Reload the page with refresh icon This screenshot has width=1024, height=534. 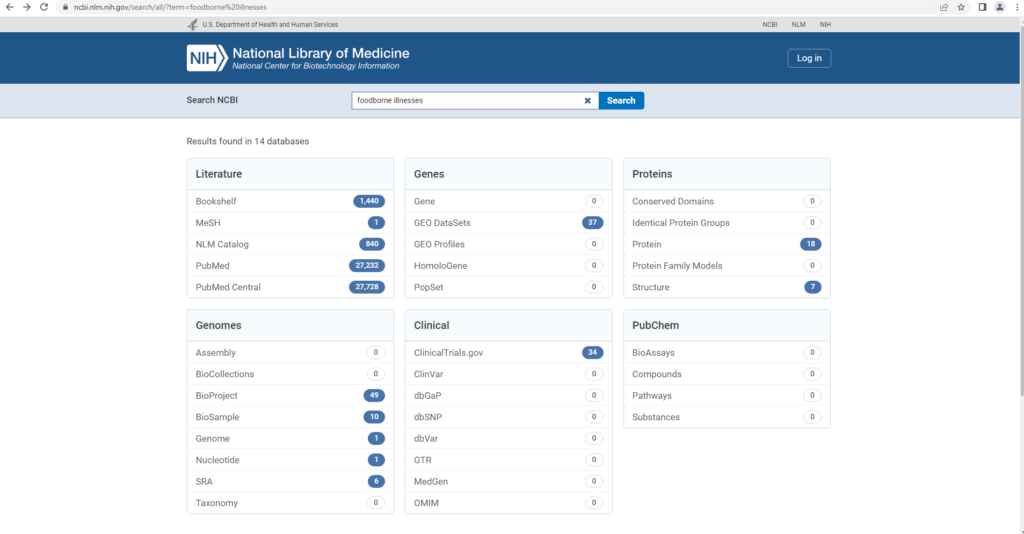[x=44, y=7]
